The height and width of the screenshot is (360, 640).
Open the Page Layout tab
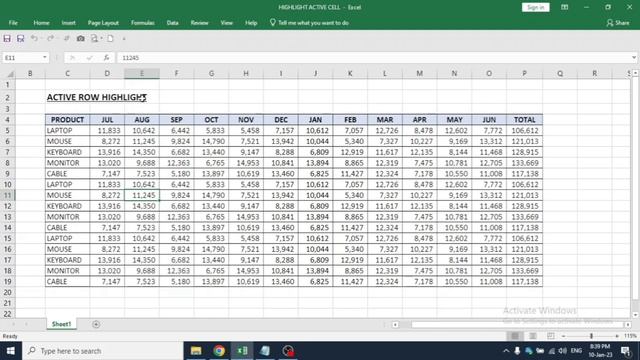coord(103,23)
